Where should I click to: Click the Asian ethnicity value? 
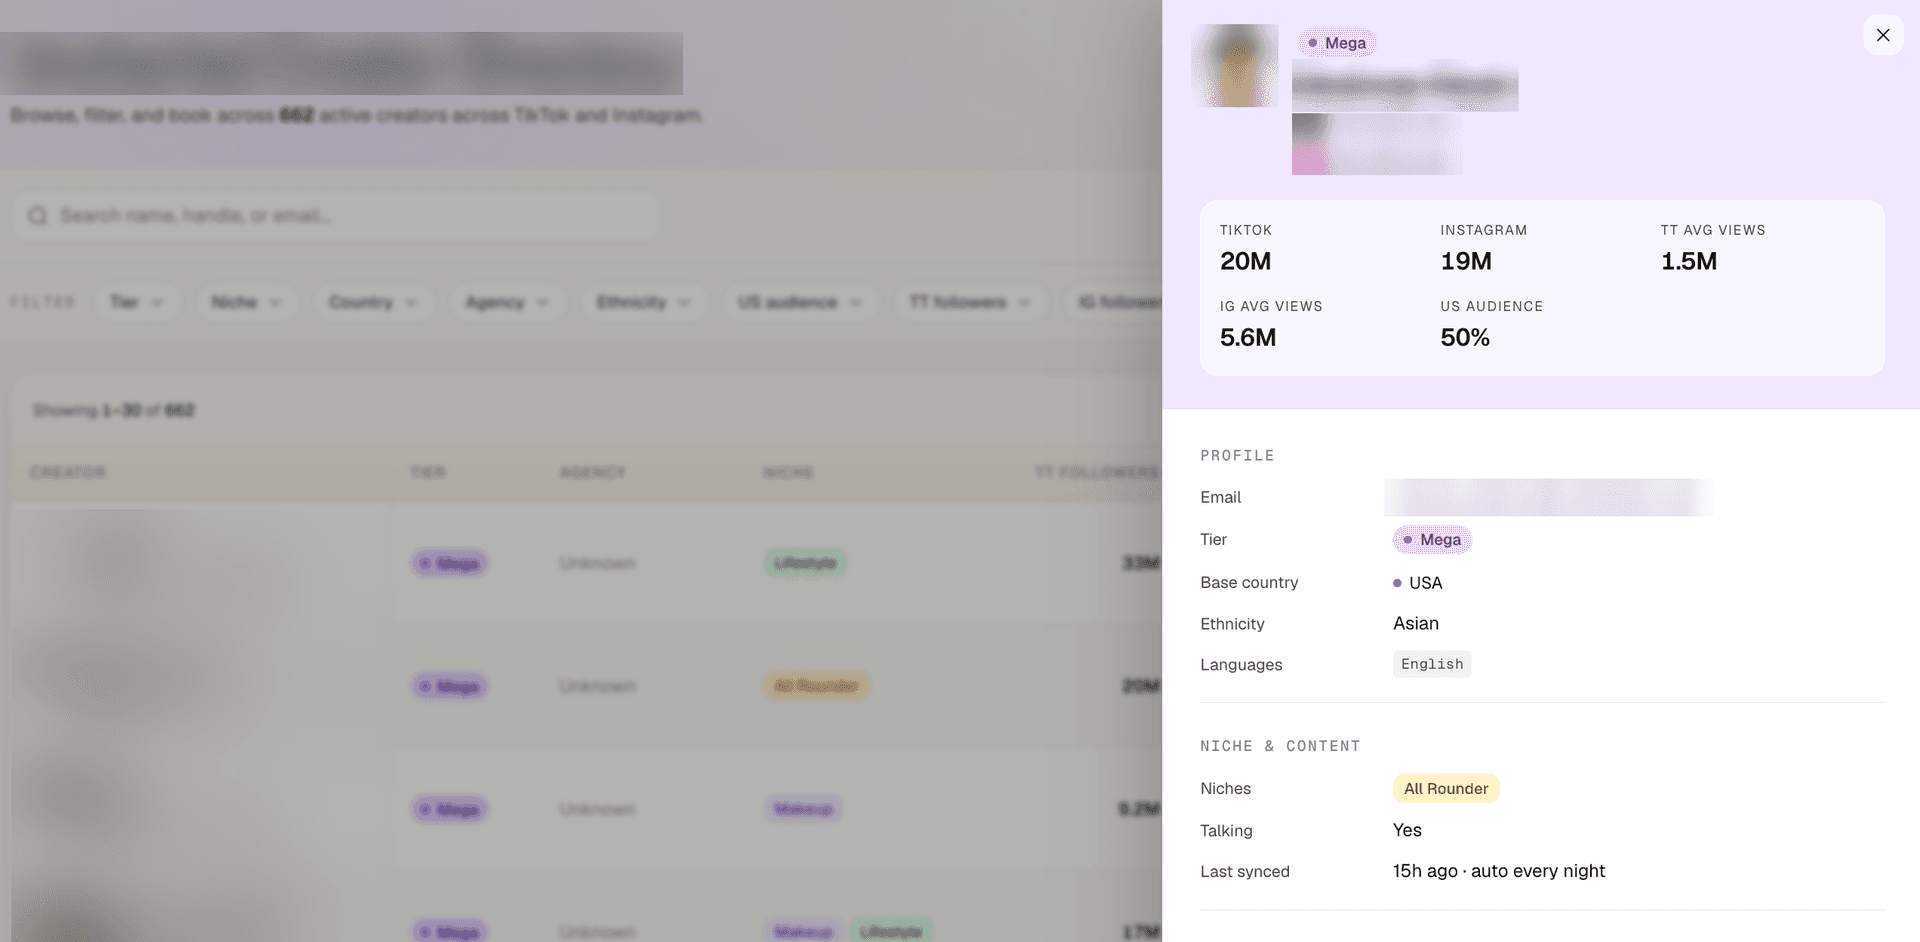pos(1416,623)
